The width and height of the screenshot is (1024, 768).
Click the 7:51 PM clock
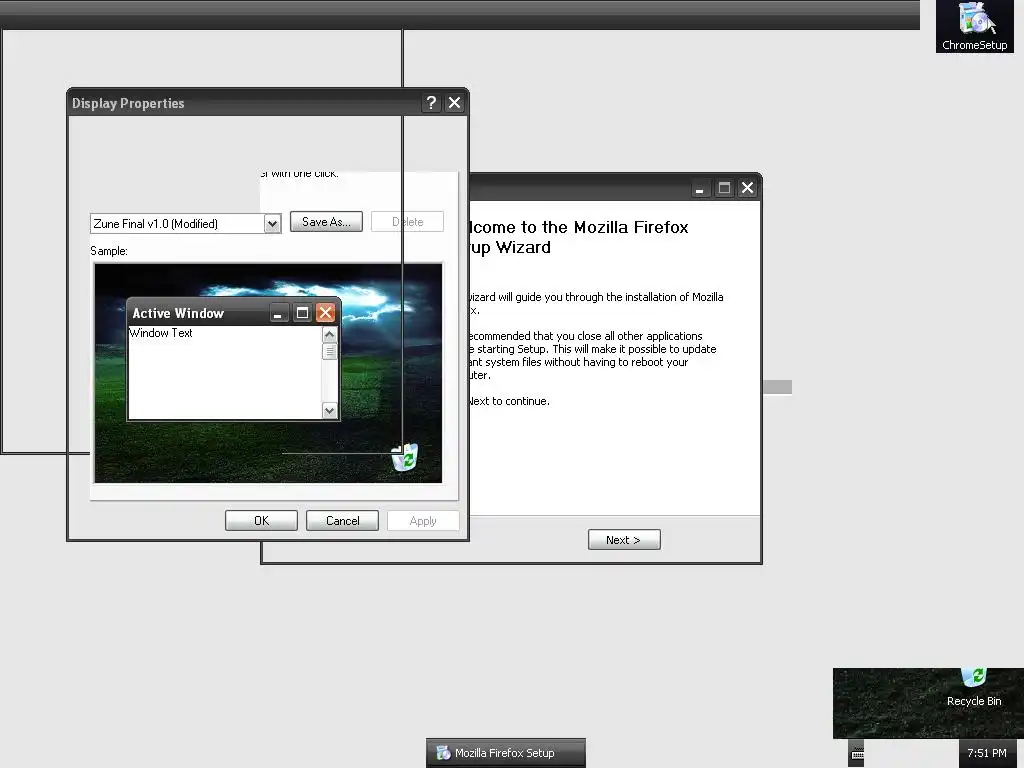tap(987, 753)
